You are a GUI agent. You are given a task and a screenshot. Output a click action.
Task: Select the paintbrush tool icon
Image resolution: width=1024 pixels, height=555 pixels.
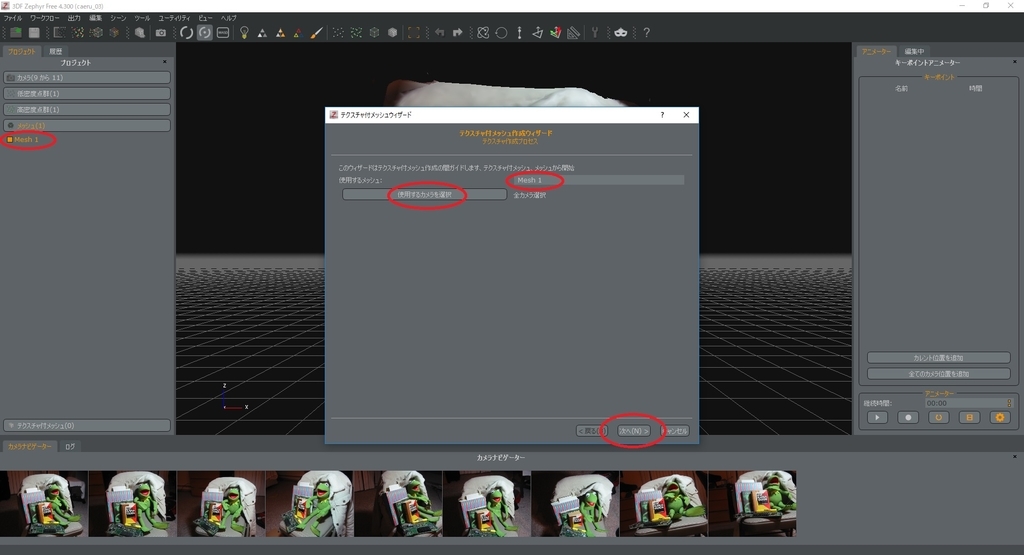coord(316,32)
